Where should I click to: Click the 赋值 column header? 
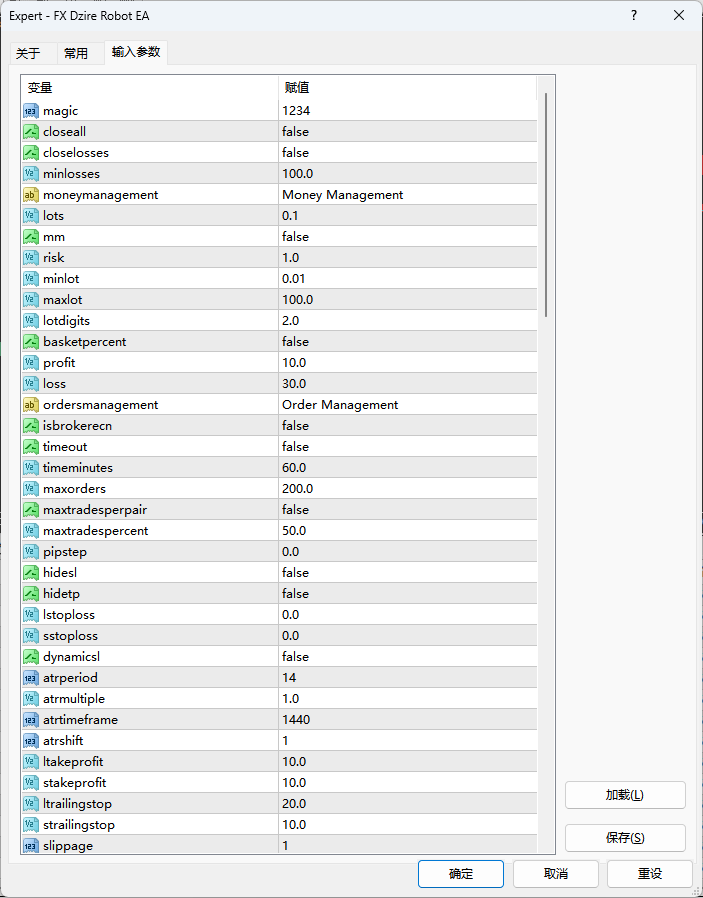point(408,88)
